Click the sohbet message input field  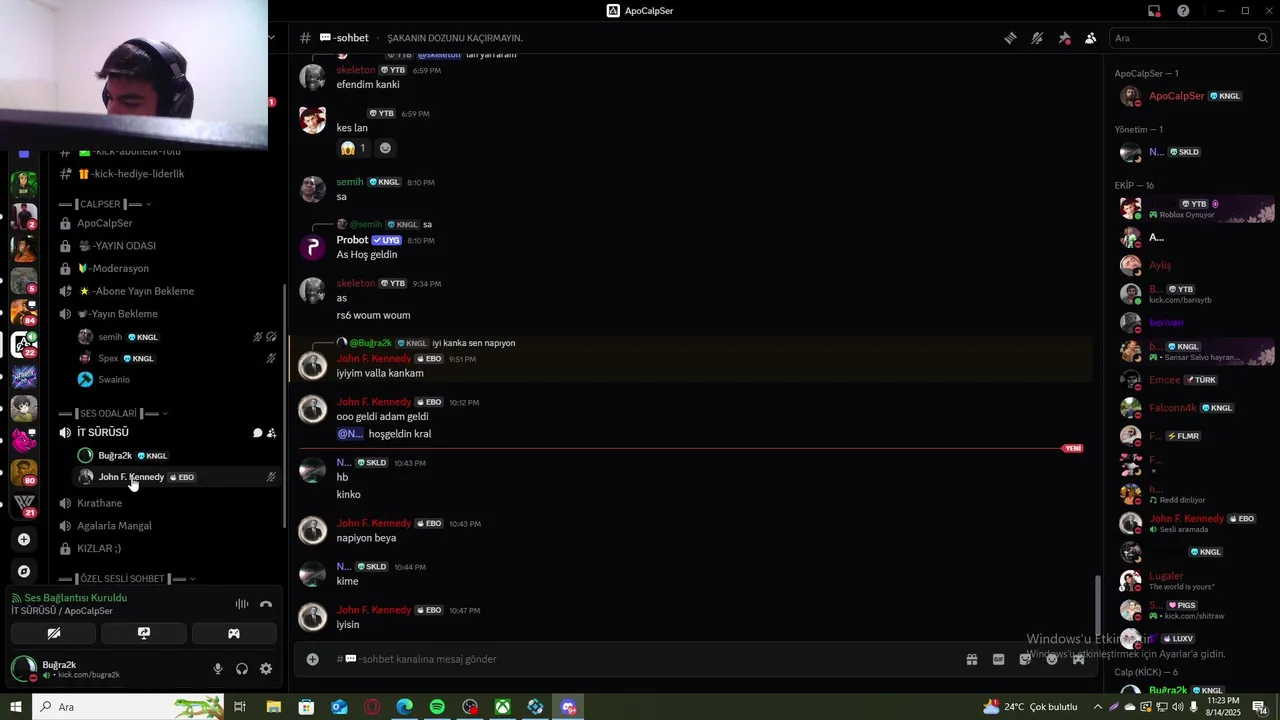pos(640,659)
